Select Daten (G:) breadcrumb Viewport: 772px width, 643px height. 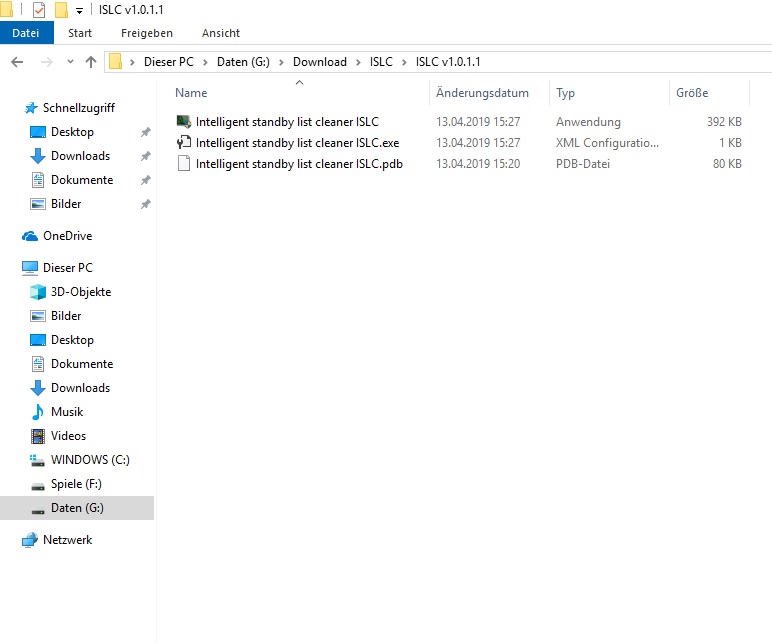[x=243, y=62]
